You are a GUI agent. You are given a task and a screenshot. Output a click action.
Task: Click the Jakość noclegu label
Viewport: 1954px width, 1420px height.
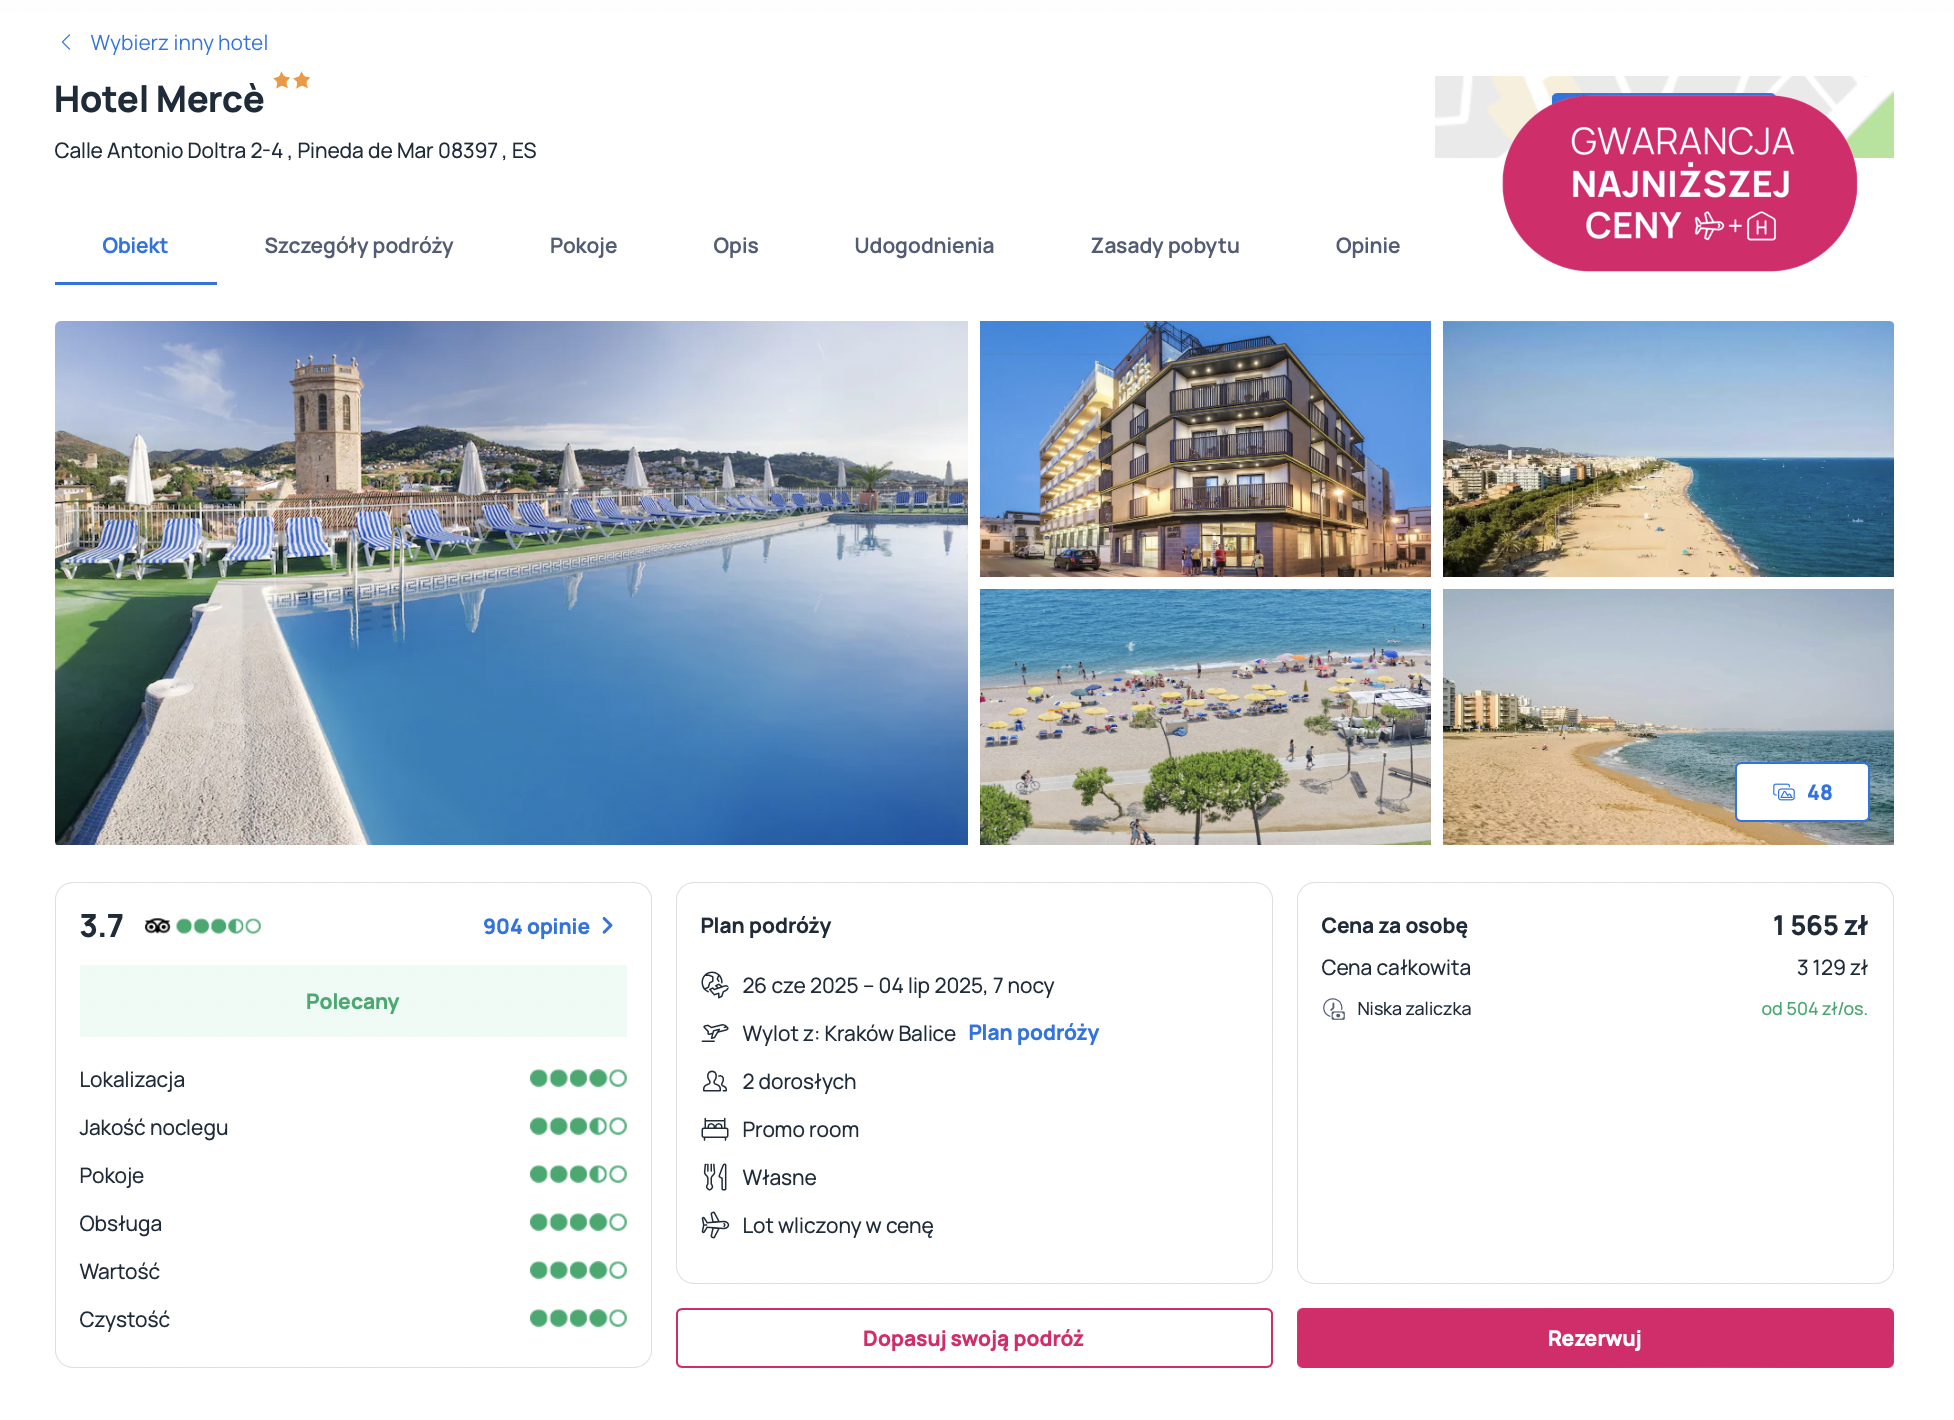[154, 1128]
